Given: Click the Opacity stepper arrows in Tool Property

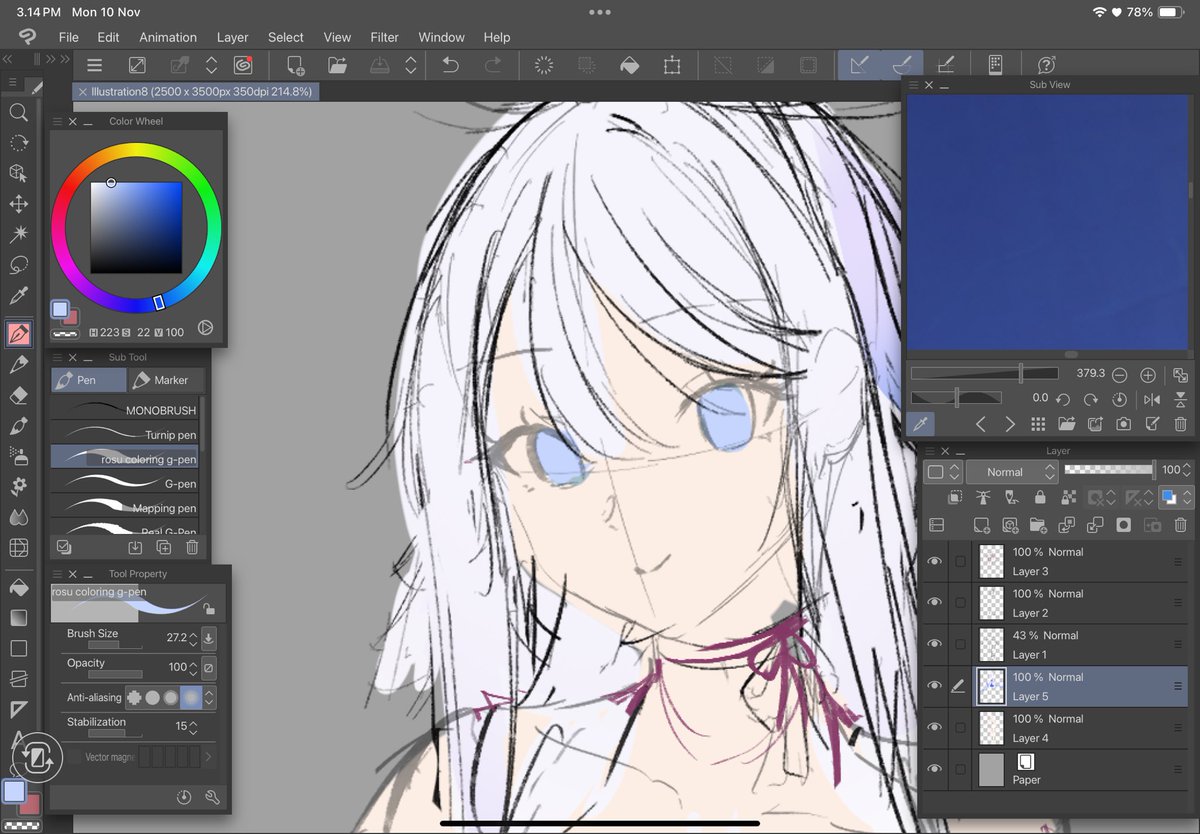Looking at the screenshot, I should pyautogui.click(x=194, y=667).
